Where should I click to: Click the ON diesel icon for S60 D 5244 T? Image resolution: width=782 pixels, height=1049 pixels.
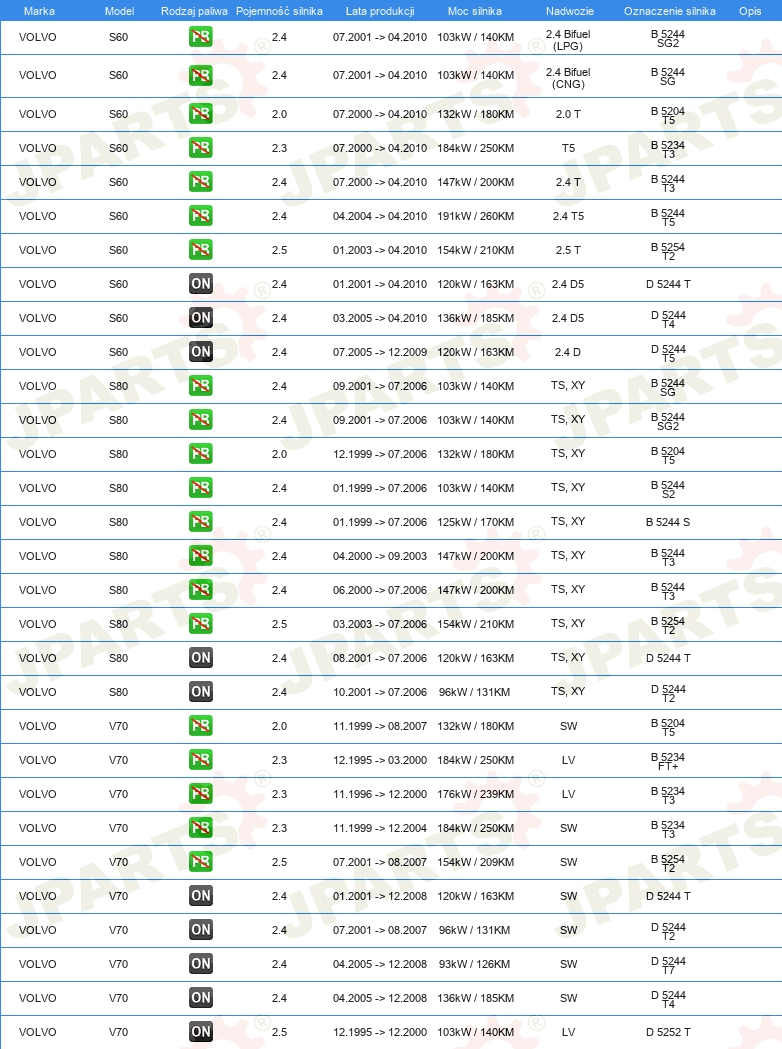pos(201,284)
